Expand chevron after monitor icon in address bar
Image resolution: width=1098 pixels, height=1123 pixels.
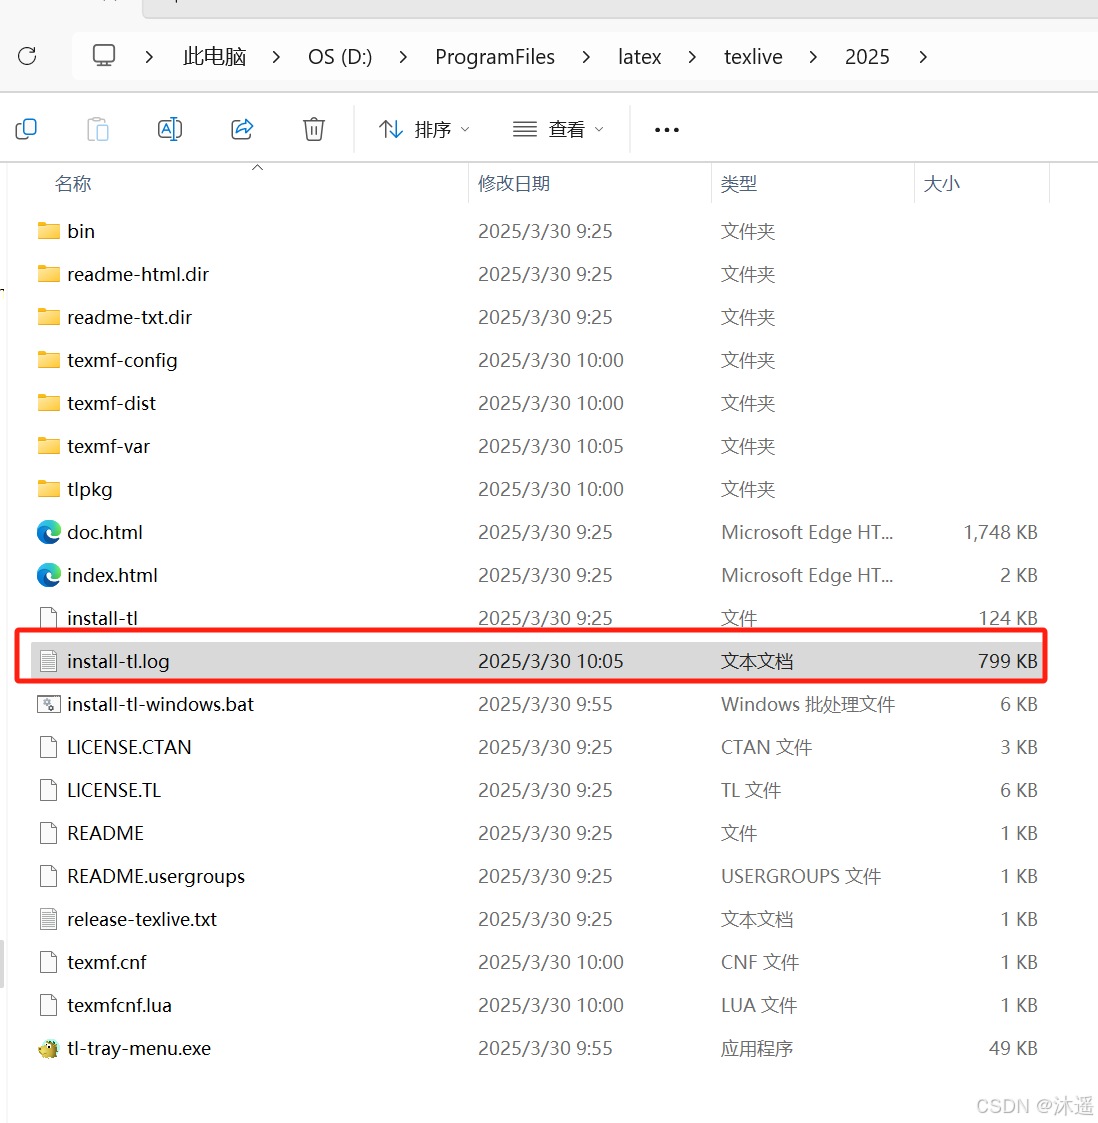[x=149, y=57]
